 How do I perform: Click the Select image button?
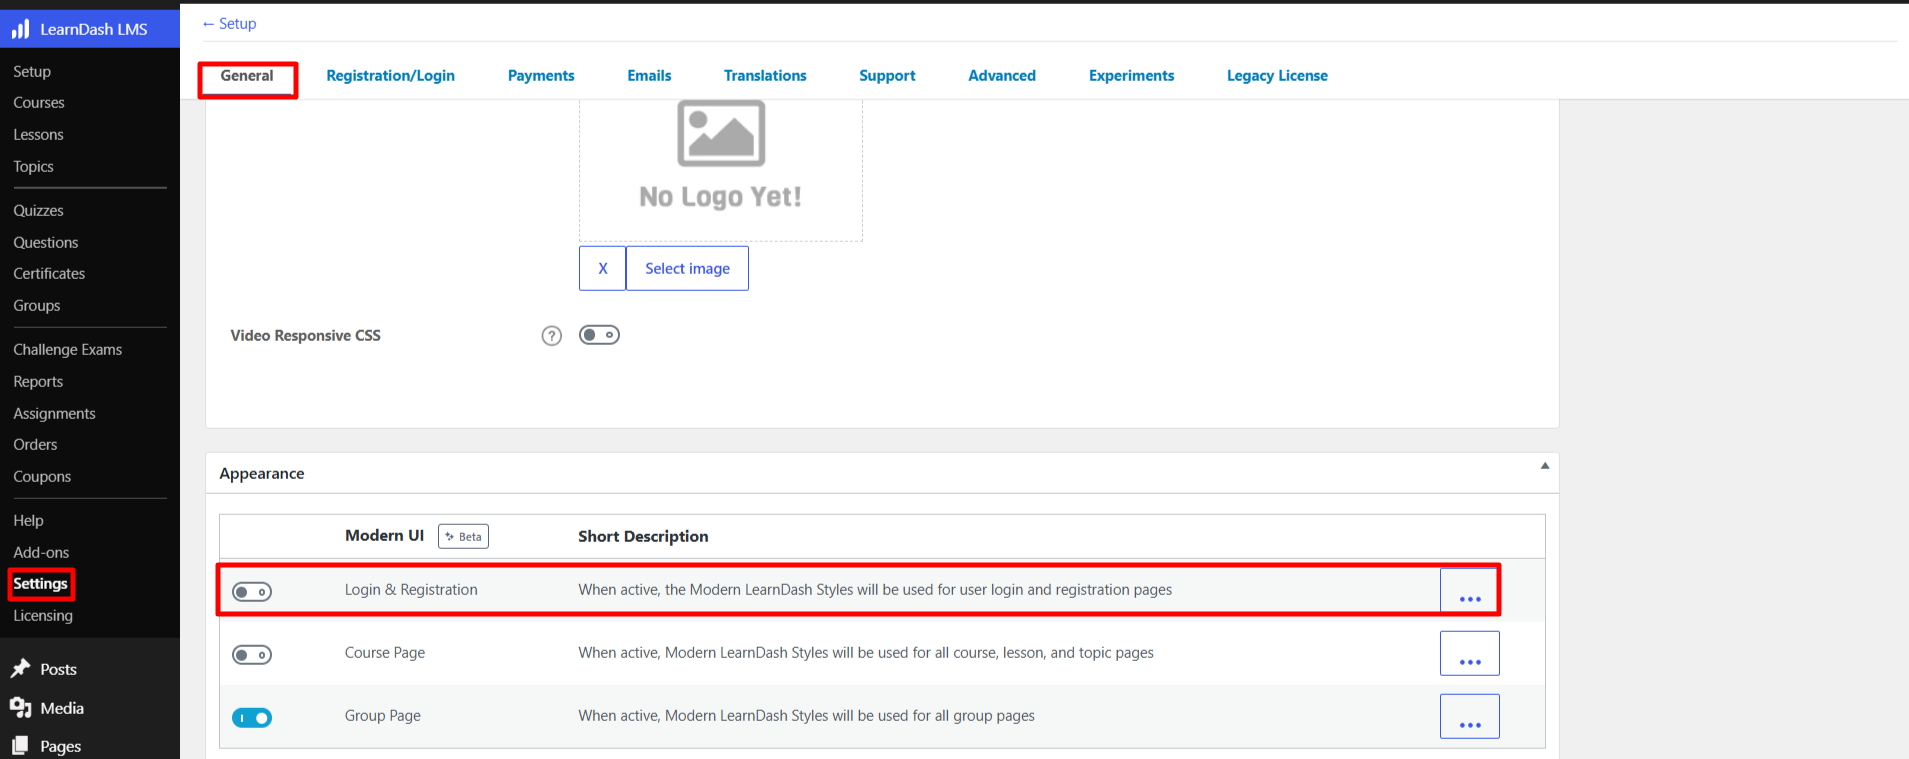click(x=687, y=269)
